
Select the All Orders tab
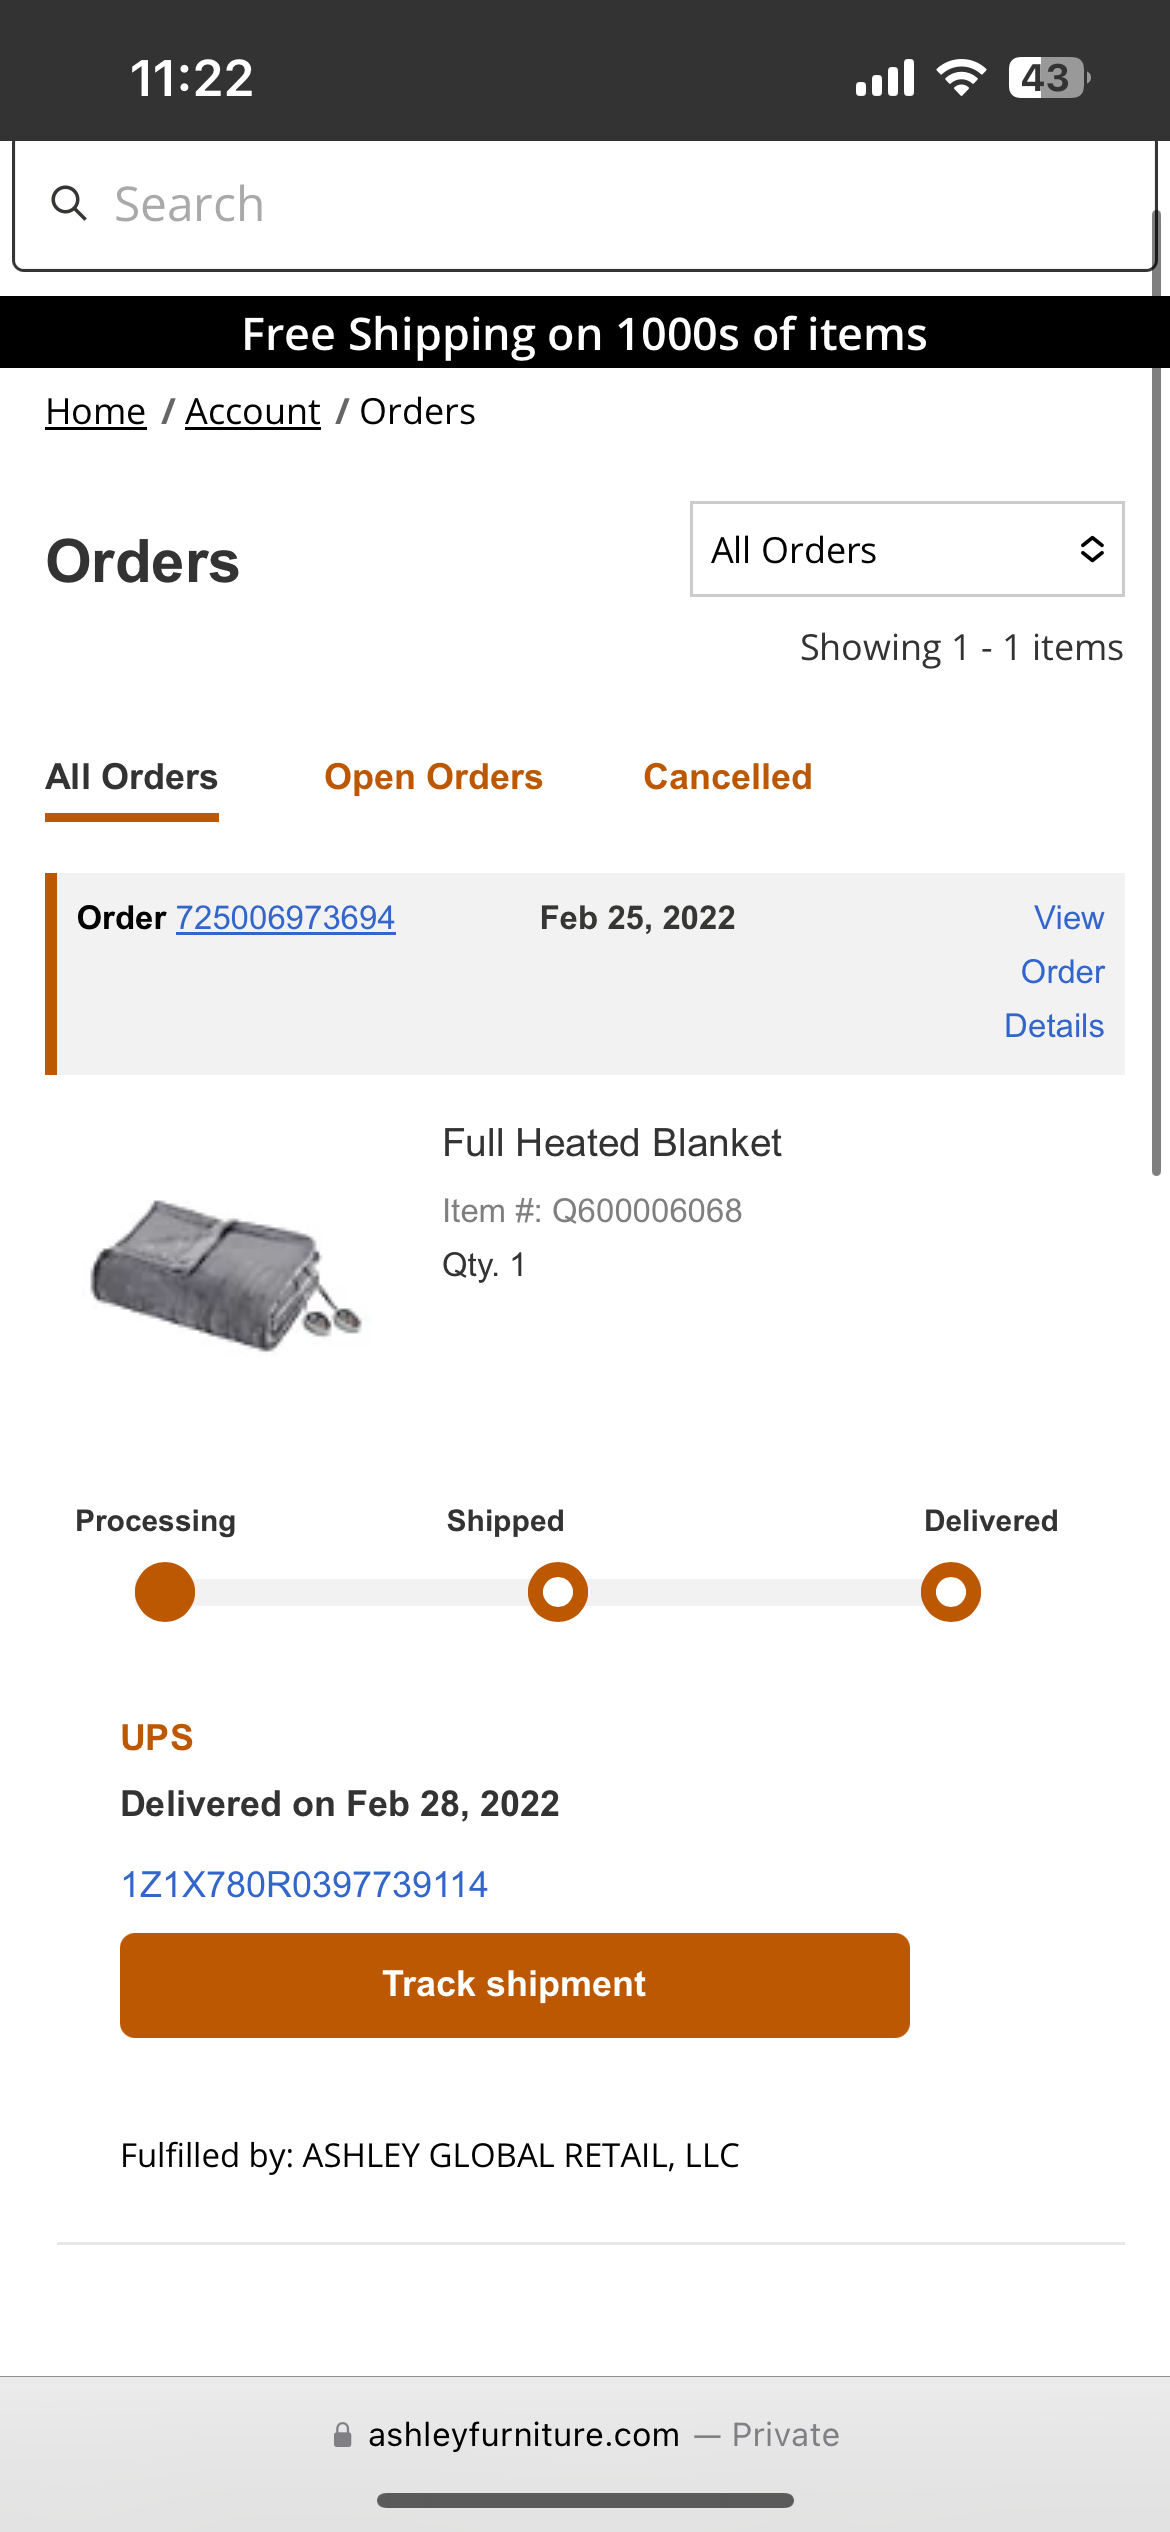coord(132,777)
